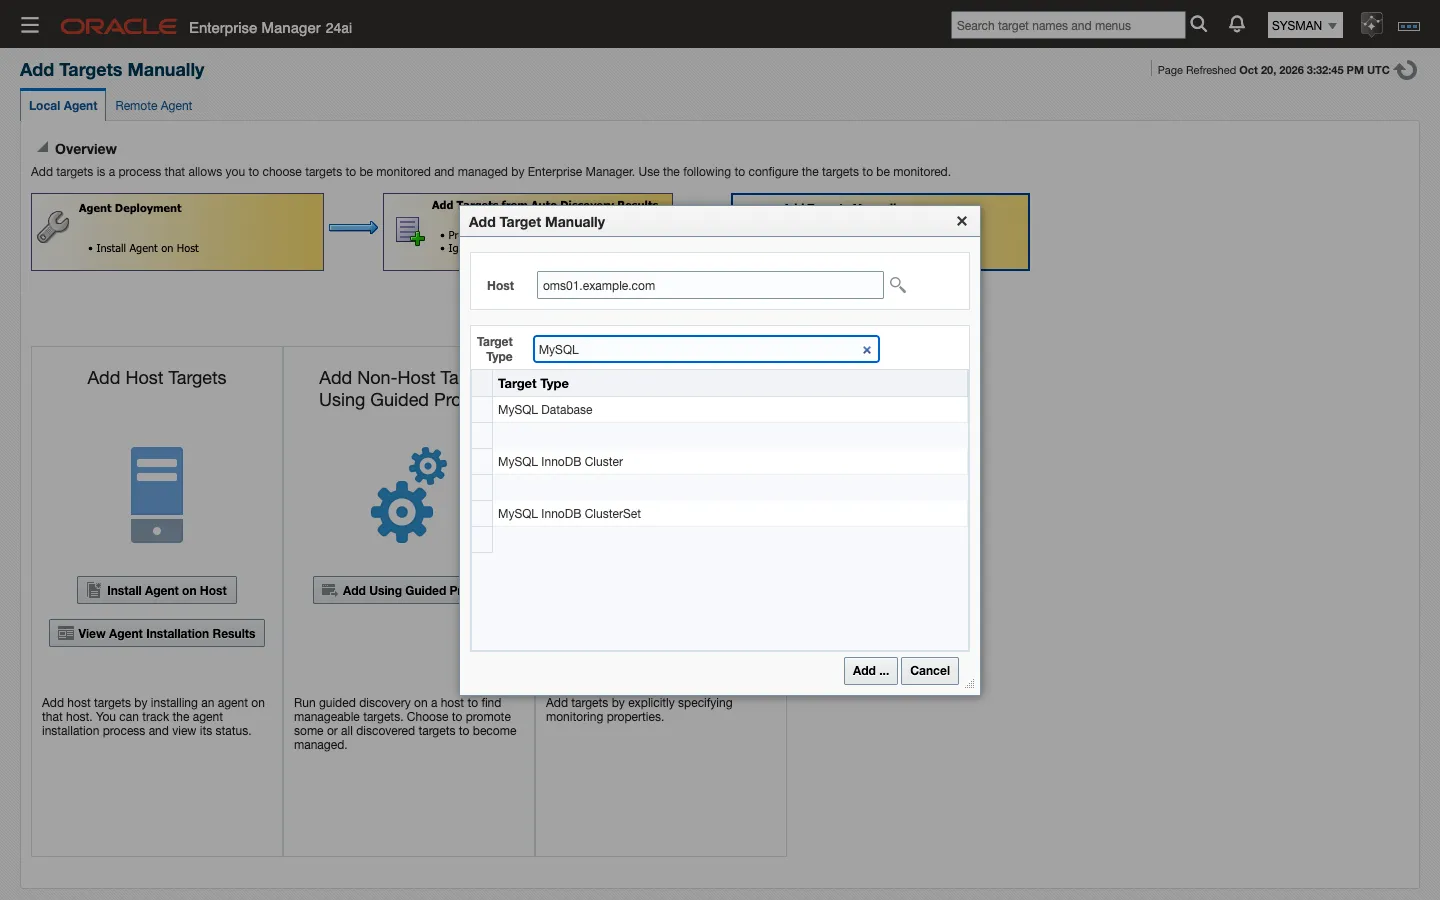Switch to the Remote Agent tab
This screenshot has width=1440, height=900.
154,106
